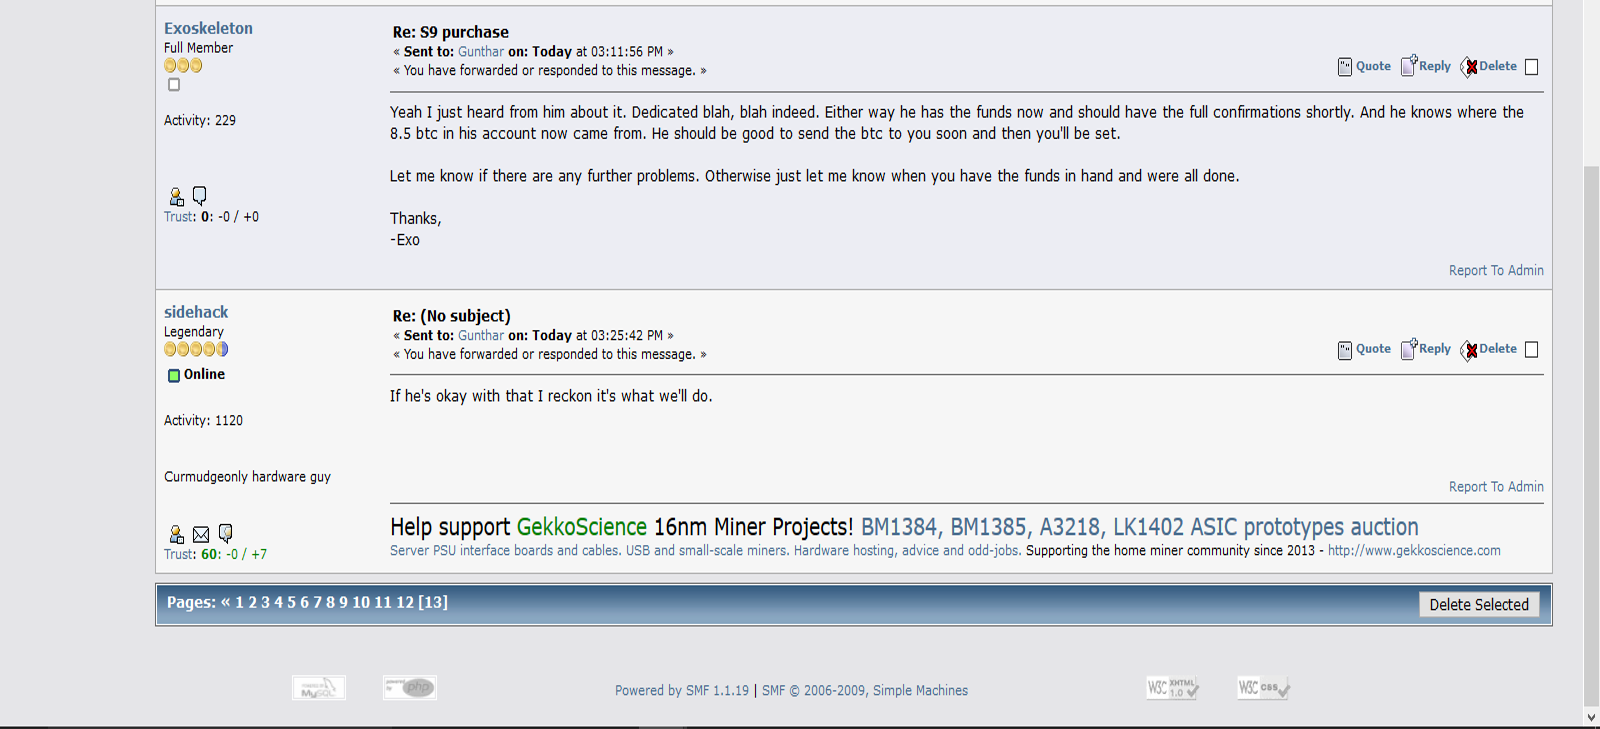Click the PHP badge in footer
1600x729 pixels.
coord(410,687)
